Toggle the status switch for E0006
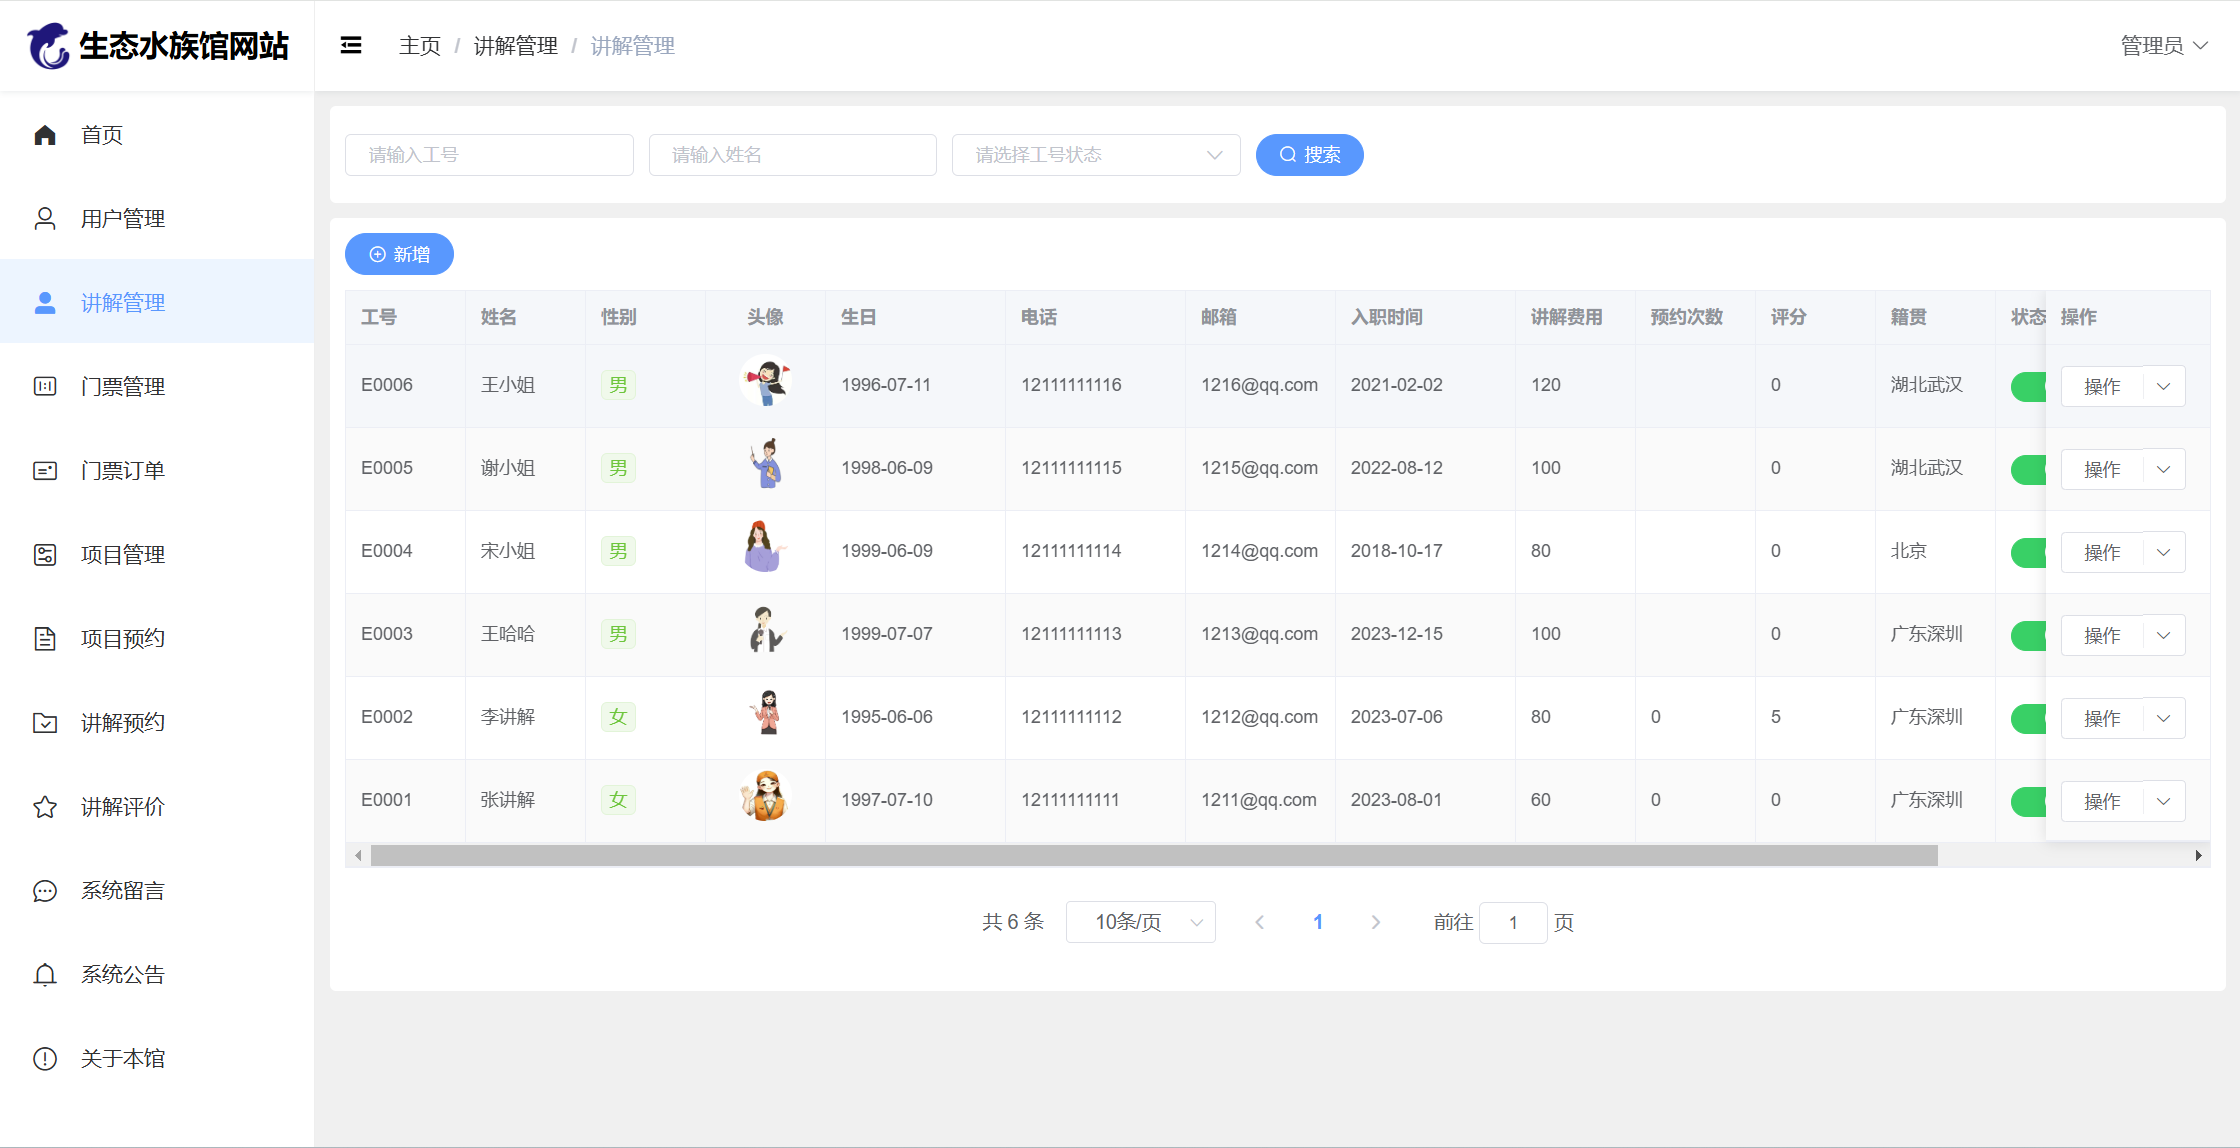Screen dimensions: 2240x1148 [x=2028, y=386]
